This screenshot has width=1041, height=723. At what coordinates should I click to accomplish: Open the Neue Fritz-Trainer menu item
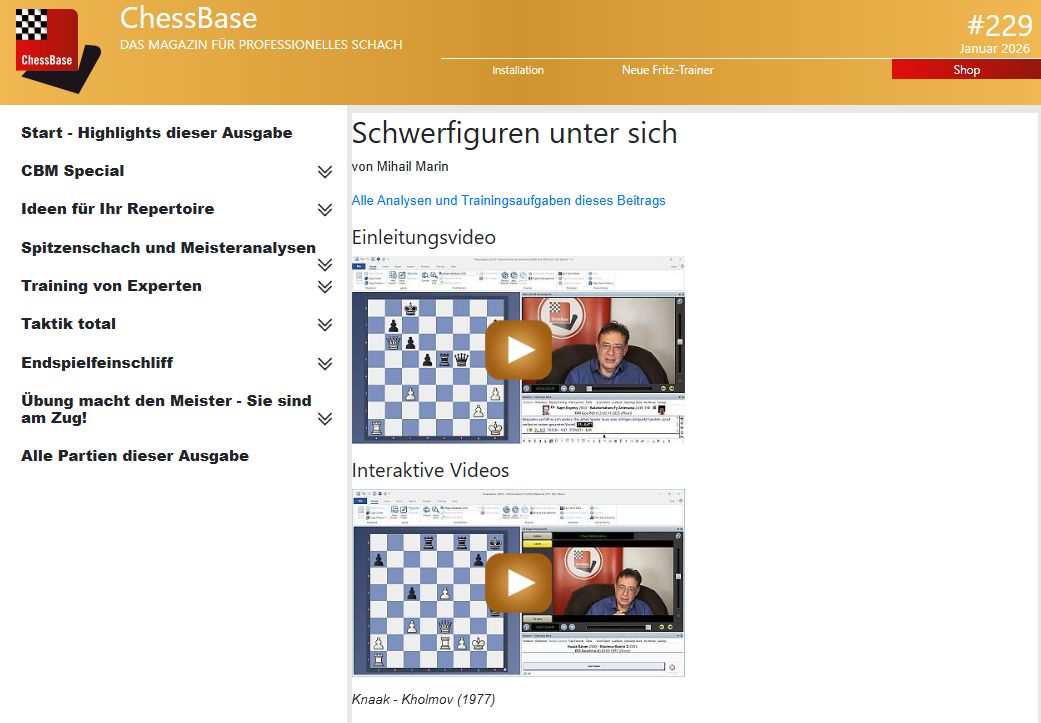pos(667,70)
